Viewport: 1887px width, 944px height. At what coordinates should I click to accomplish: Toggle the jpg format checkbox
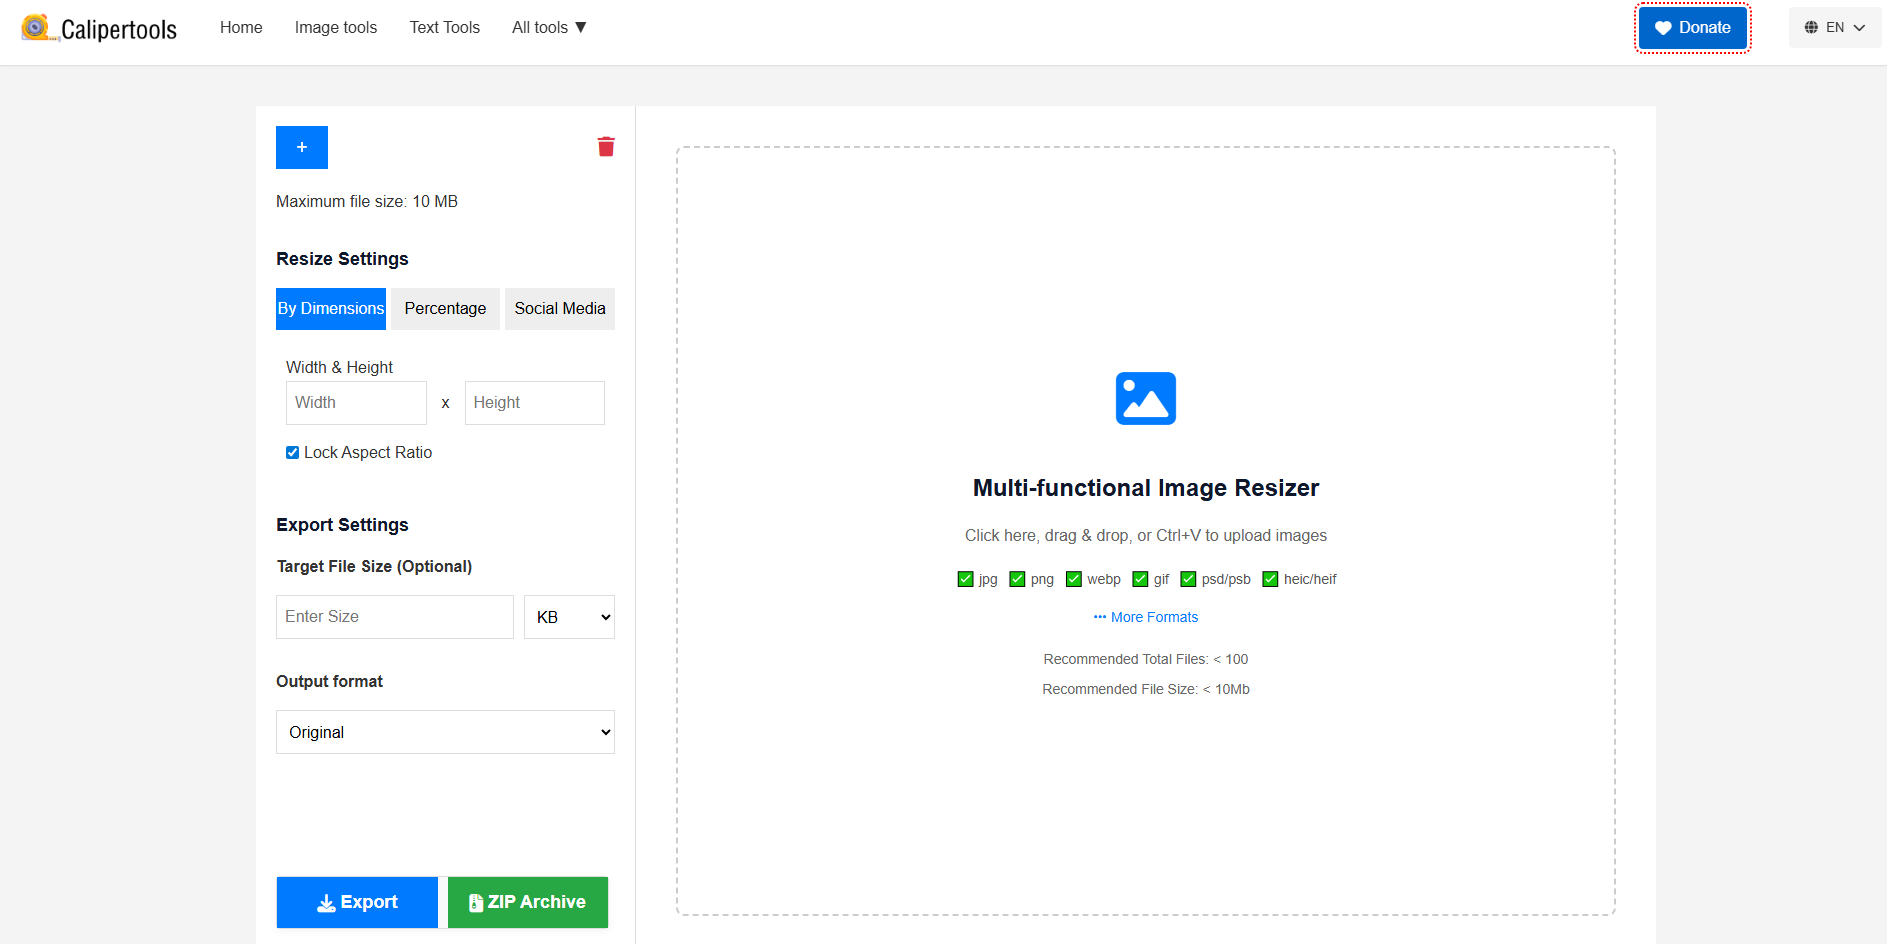click(965, 579)
